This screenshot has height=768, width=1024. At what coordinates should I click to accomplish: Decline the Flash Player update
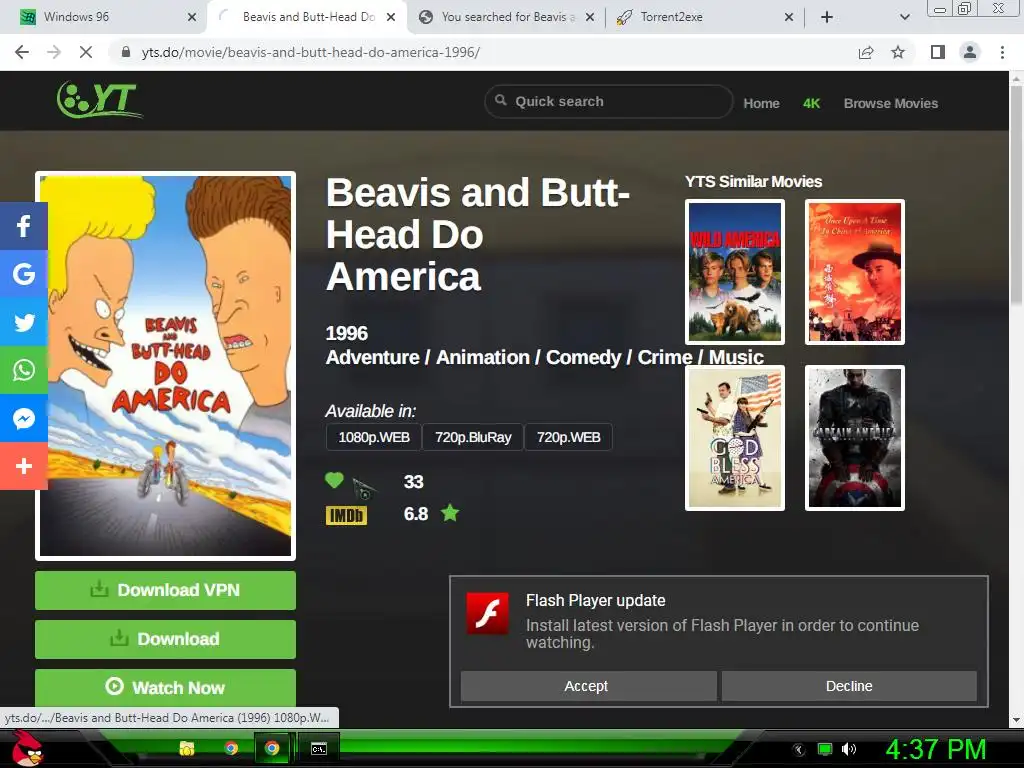tap(849, 686)
